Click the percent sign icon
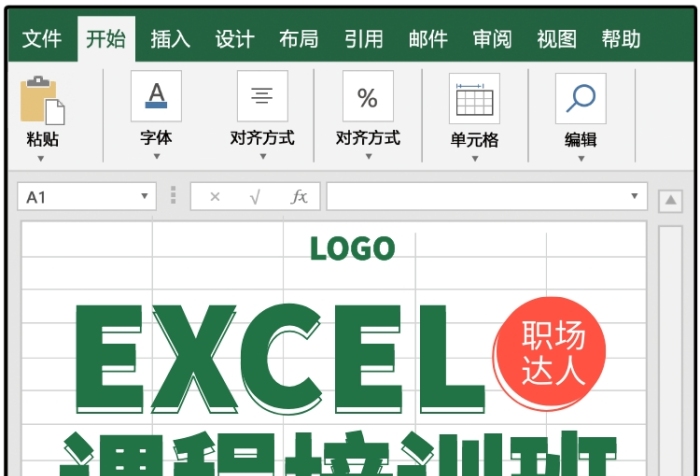The height and width of the screenshot is (476, 700). coord(368,96)
